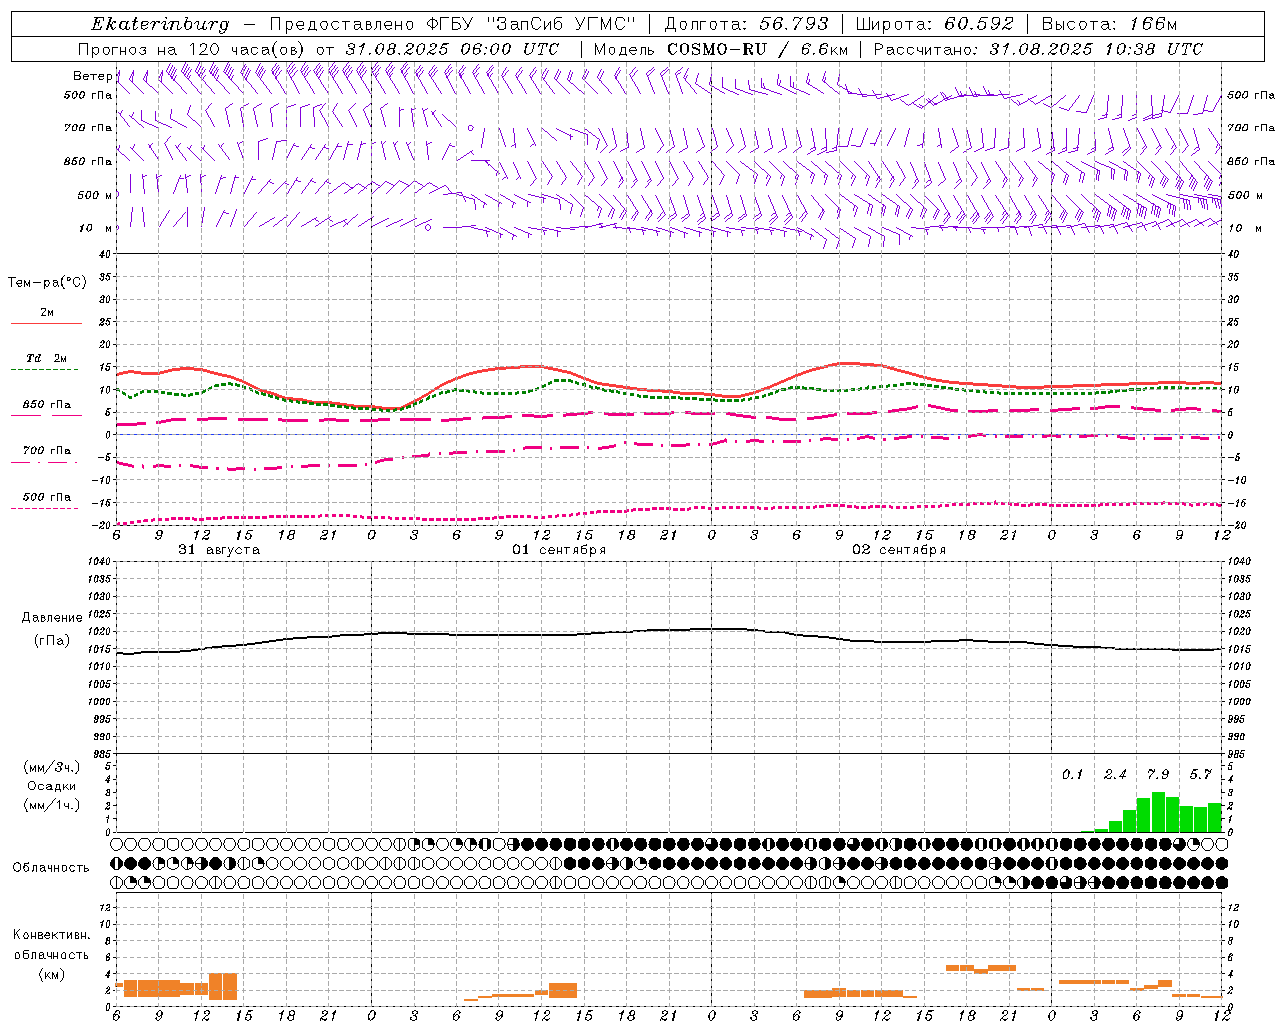1280x1024 pixels.
Task: Select the Модель COSMO-RU / 6.6км label
Action: 721,49
